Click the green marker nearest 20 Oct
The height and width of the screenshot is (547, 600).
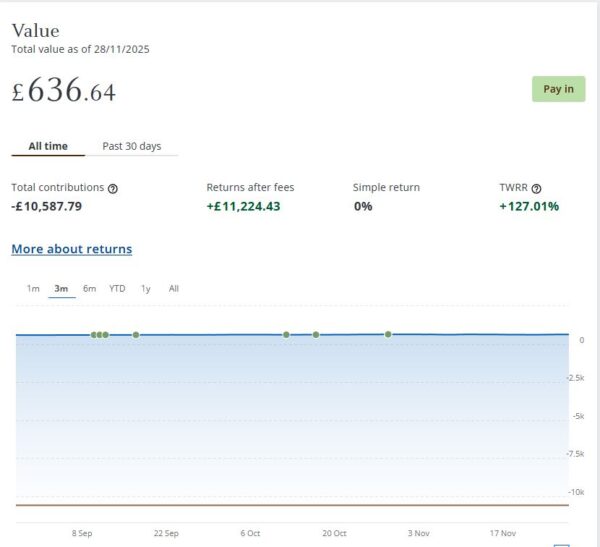(316, 335)
